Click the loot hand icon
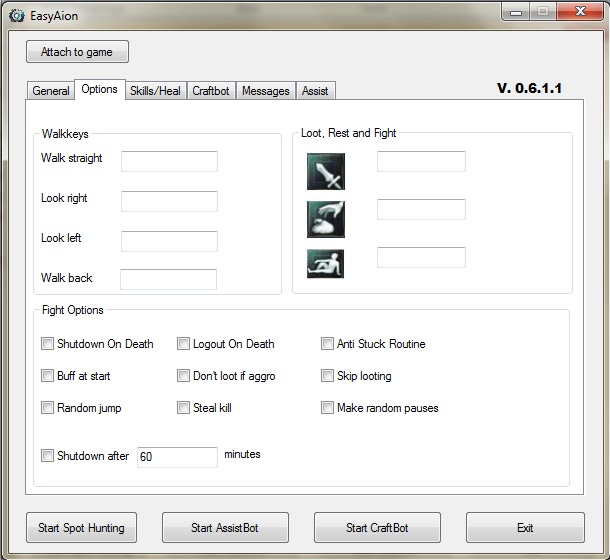Viewport: 610px width, 560px height. [x=326, y=218]
